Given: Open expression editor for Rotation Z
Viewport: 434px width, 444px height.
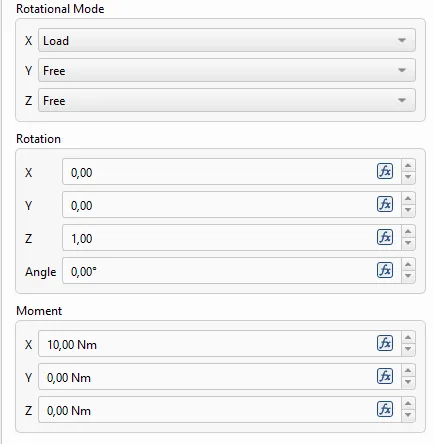Looking at the screenshot, I should [385, 237].
